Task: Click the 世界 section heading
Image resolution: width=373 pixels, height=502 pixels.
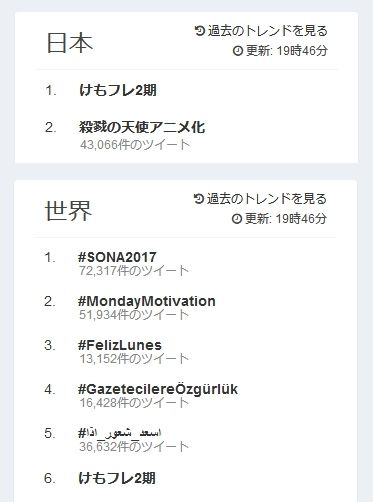Action: [68, 211]
